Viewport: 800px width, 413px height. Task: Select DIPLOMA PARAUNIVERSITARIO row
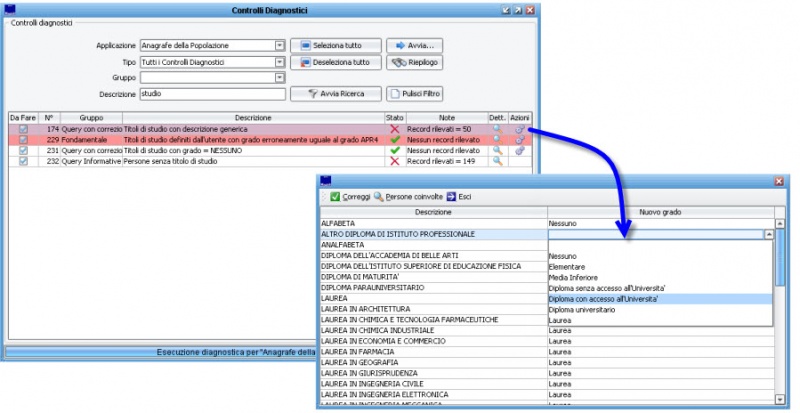(x=434, y=288)
